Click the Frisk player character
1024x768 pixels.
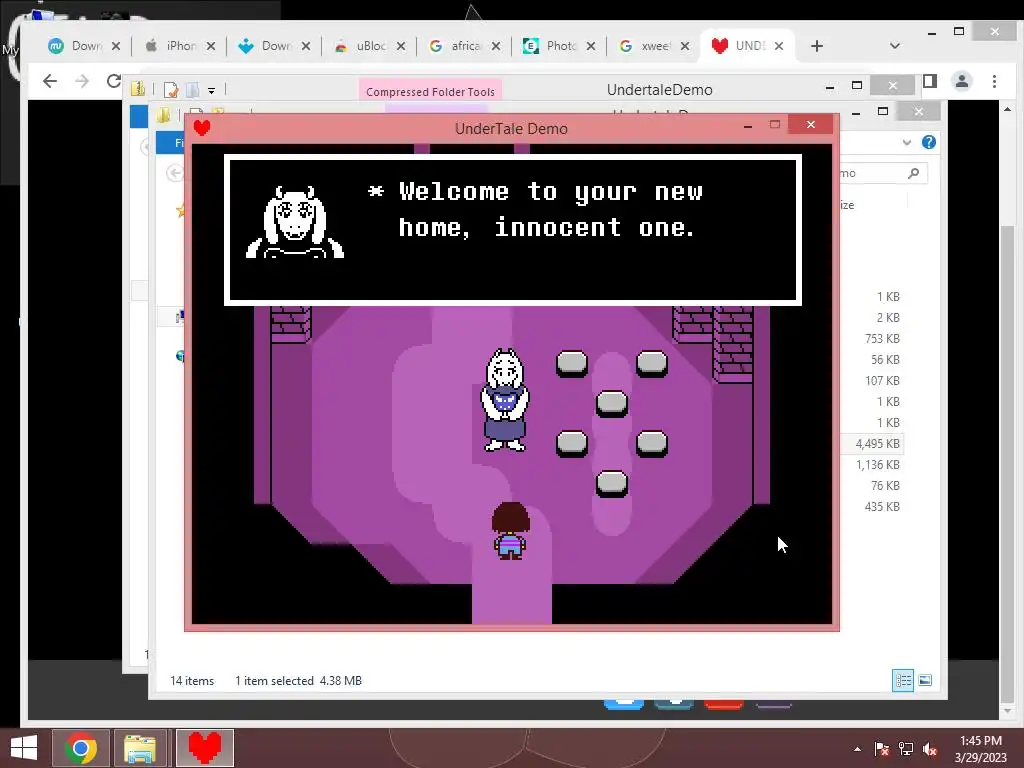510,530
